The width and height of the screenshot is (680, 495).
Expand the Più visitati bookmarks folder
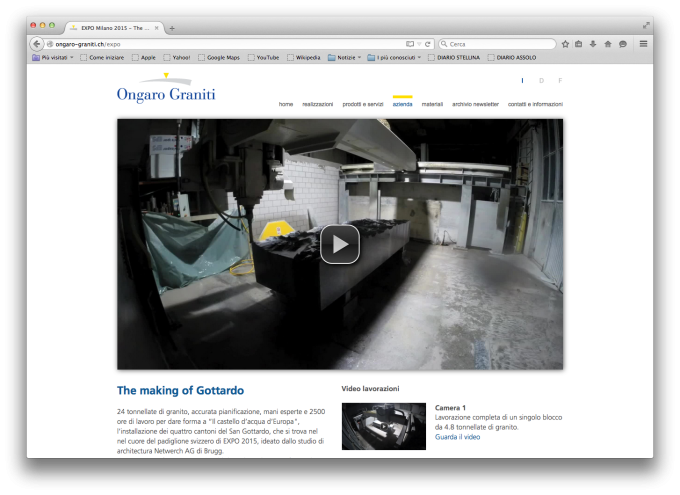click(x=53, y=57)
